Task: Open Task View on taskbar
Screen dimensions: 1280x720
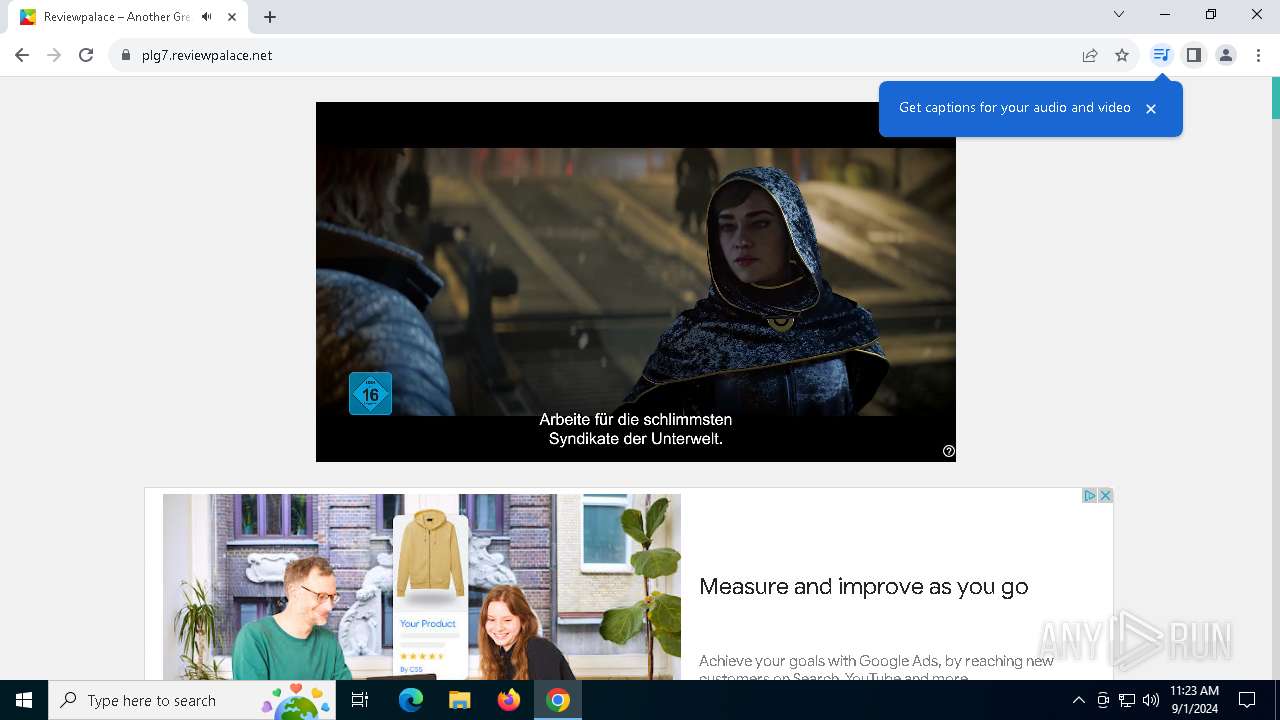Action: 360,700
